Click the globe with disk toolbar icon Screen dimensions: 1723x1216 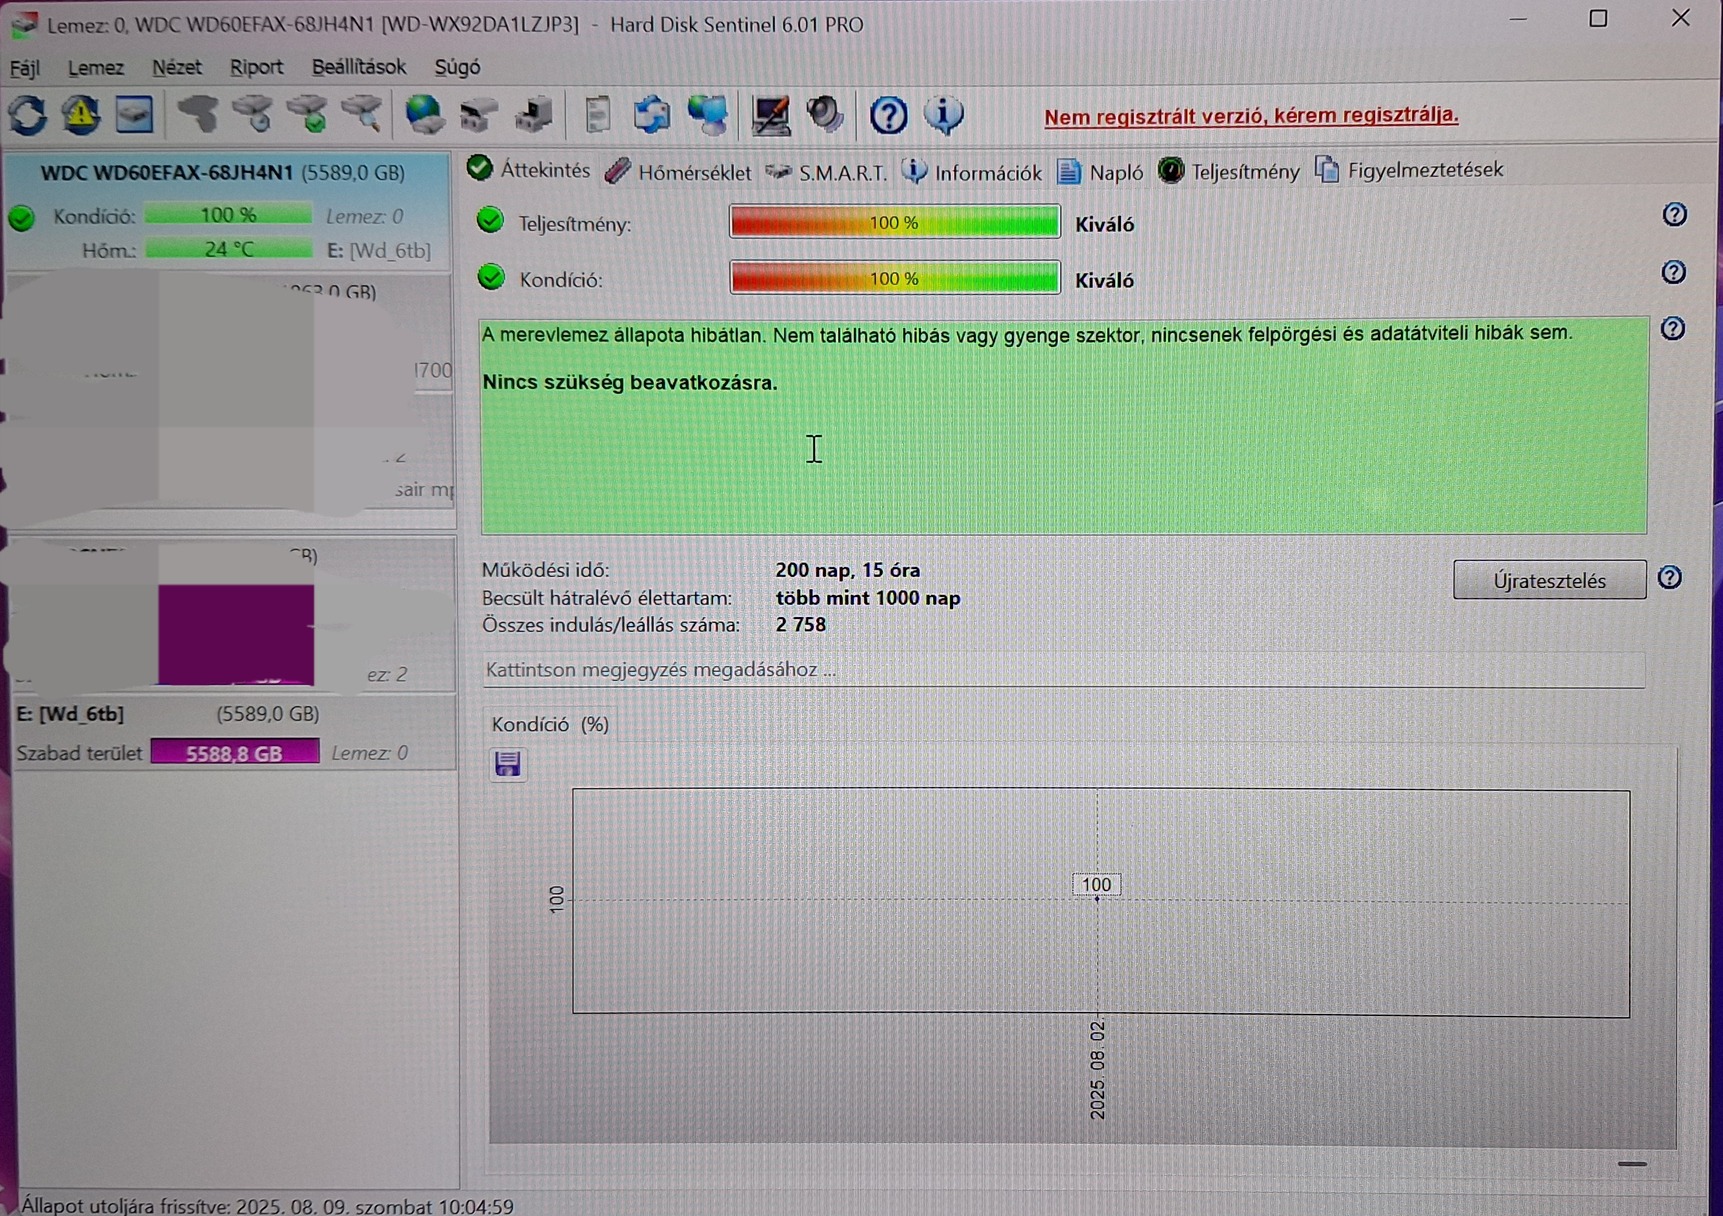[x=425, y=115]
